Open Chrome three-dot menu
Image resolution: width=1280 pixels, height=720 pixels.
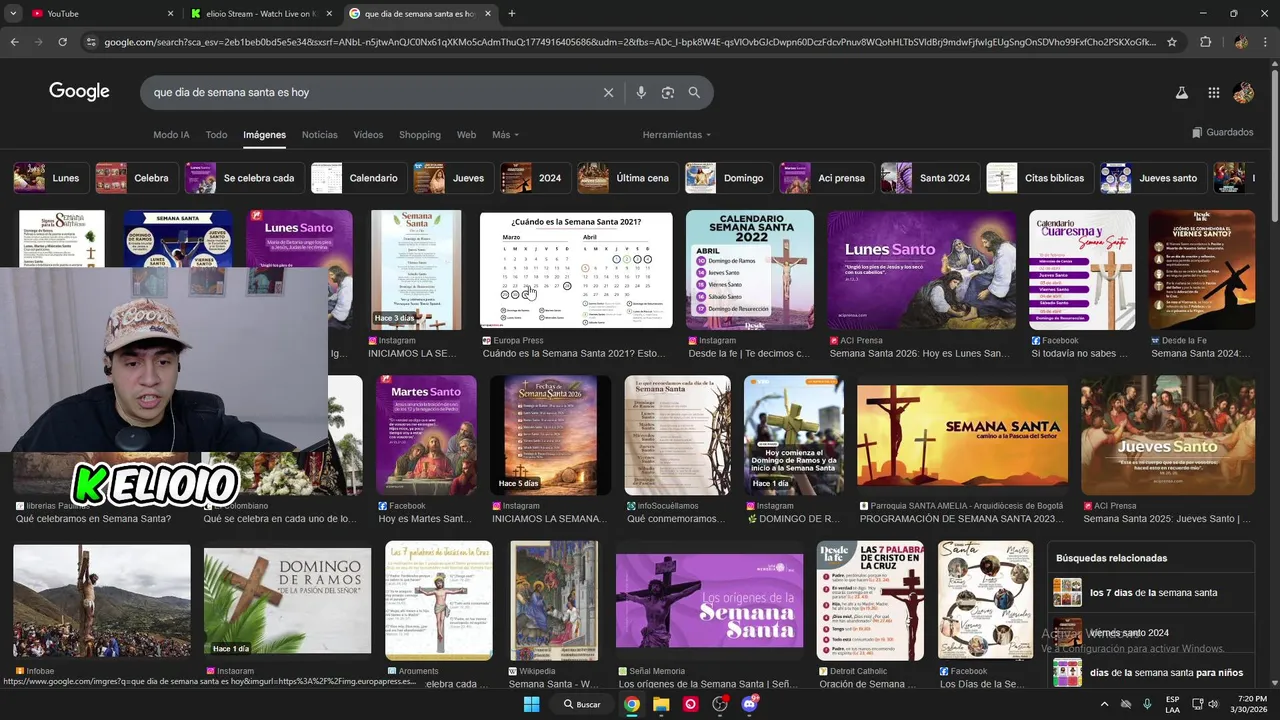pos(1265,42)
